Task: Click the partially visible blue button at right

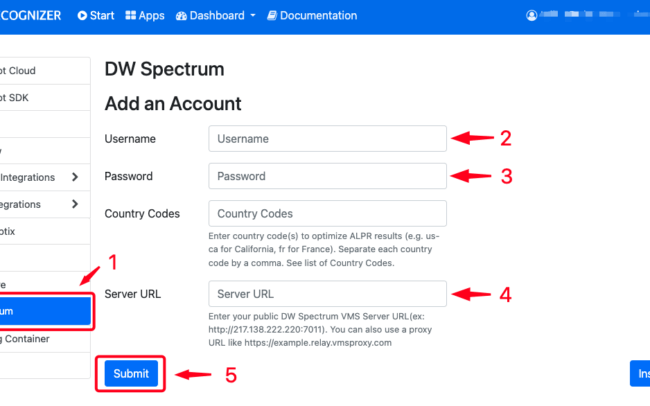Action: pyautogui.click(x=640, y=374)
